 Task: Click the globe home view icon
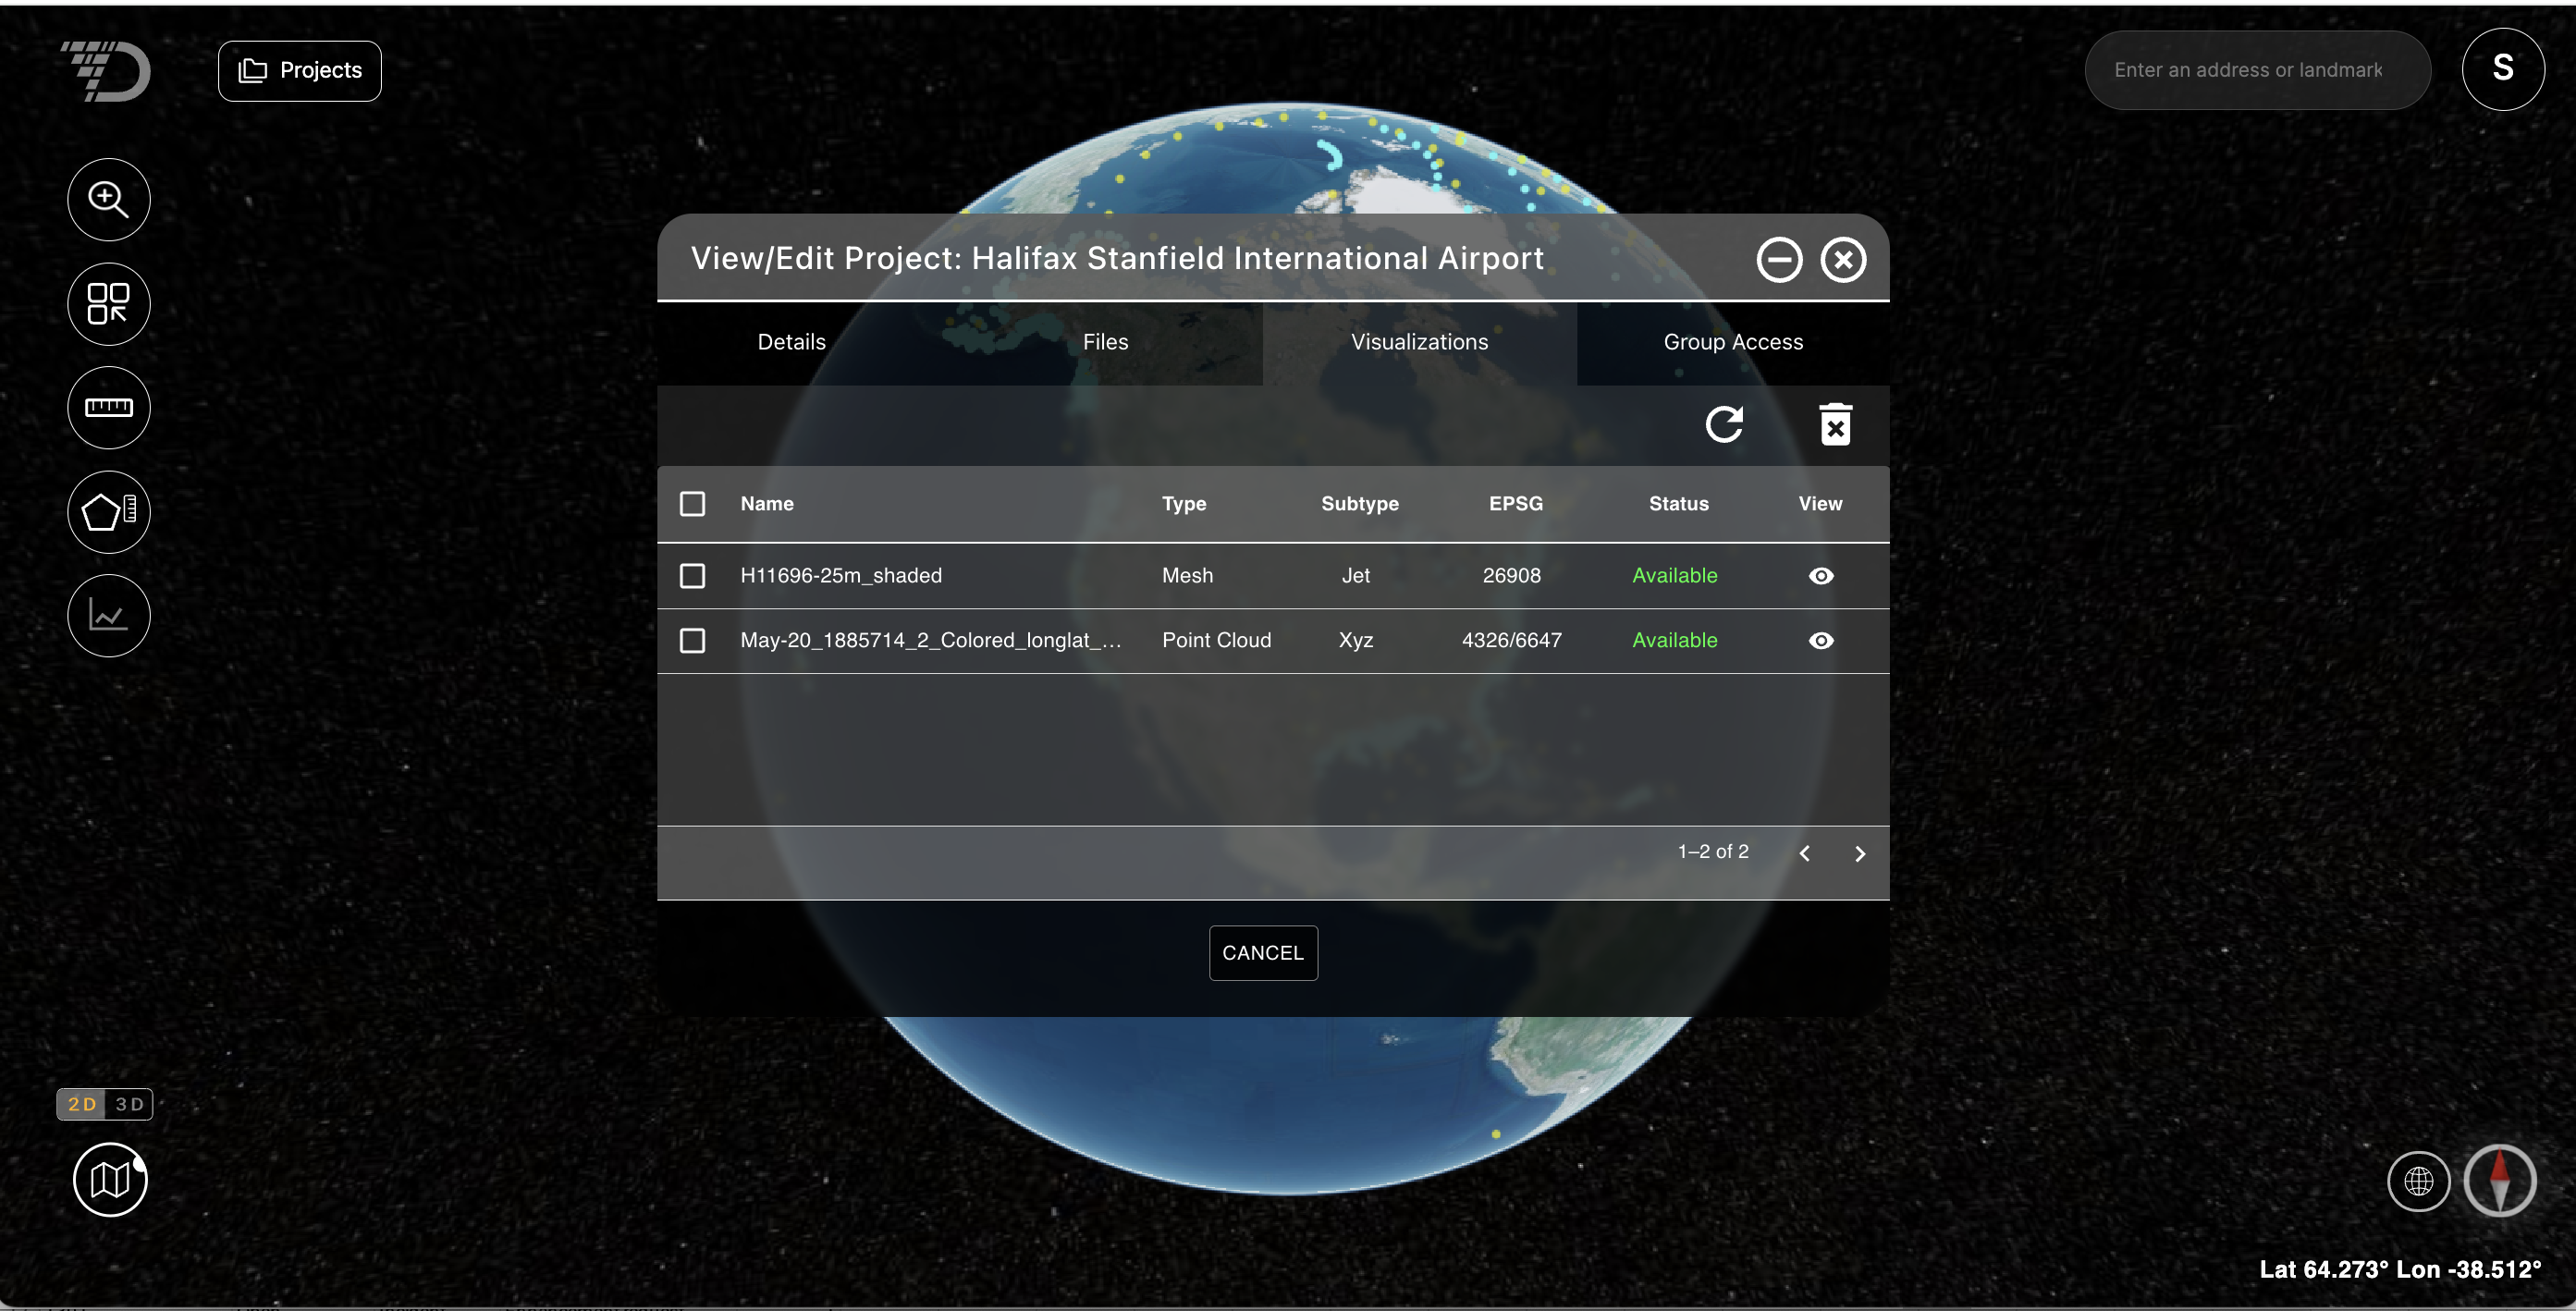tap(2419, 1181)
